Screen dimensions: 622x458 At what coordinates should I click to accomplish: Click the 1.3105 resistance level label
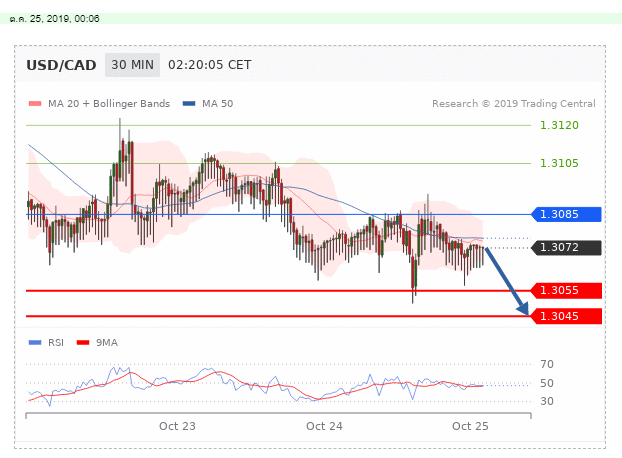click(x=559, y=163)
